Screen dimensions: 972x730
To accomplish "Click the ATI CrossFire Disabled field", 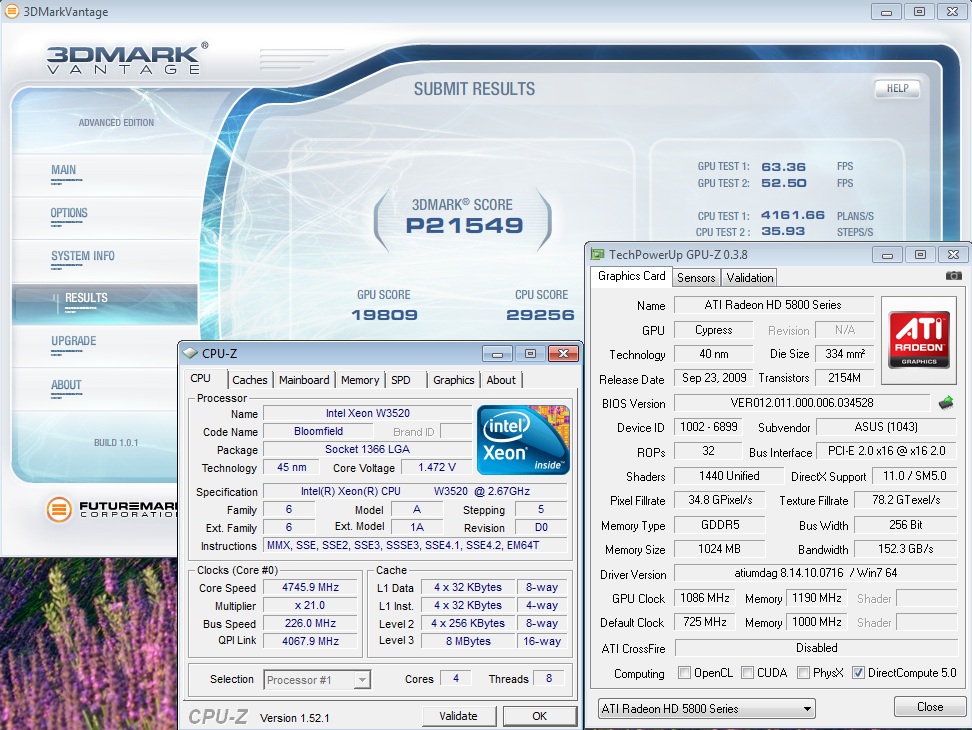I will 816,648.
